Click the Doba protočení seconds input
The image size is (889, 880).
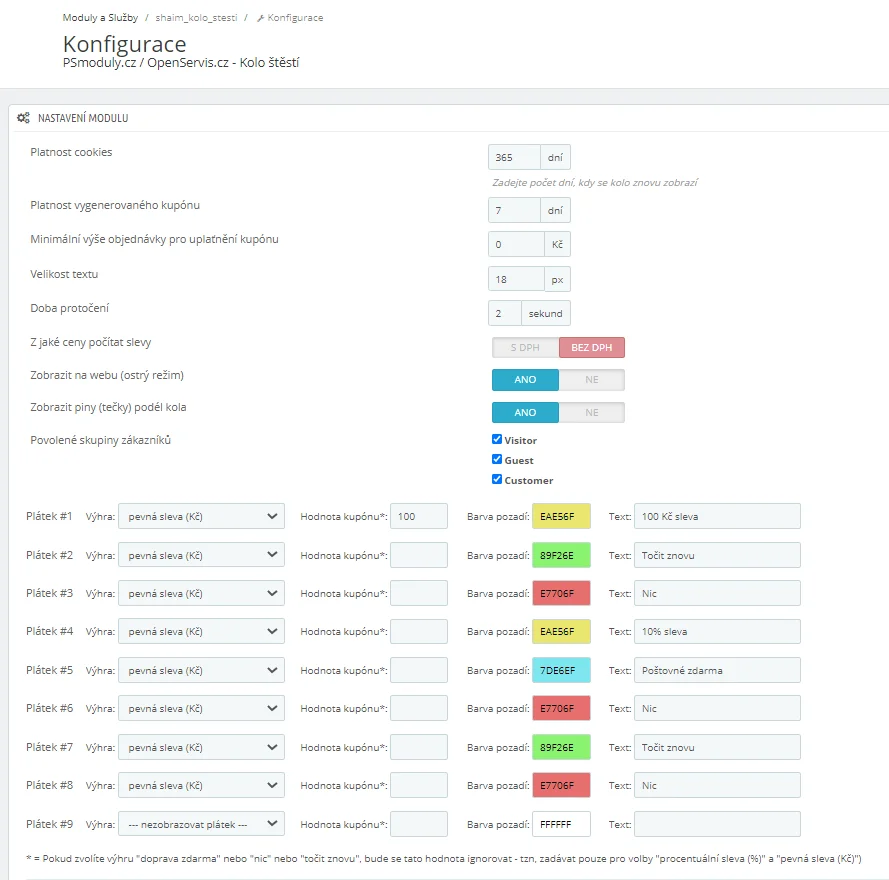[x=504, y=313]
